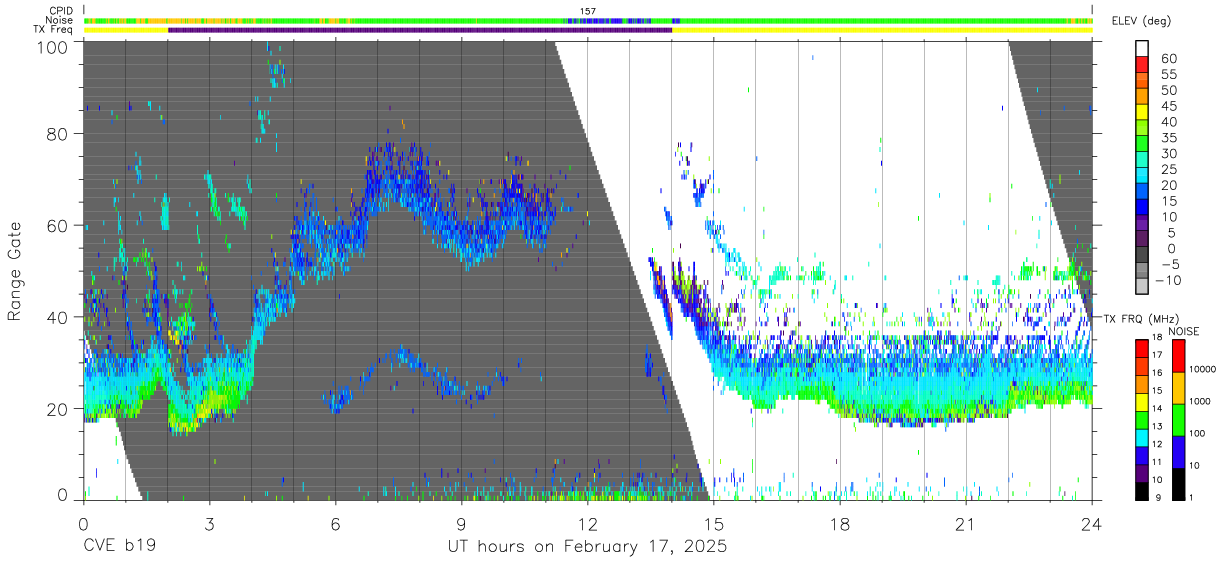Click the yellow TX FRQ swatch between 14 and 15
Image resolution: width=1228 pixels, height=567 pixels.
[x=1142, y=403]
